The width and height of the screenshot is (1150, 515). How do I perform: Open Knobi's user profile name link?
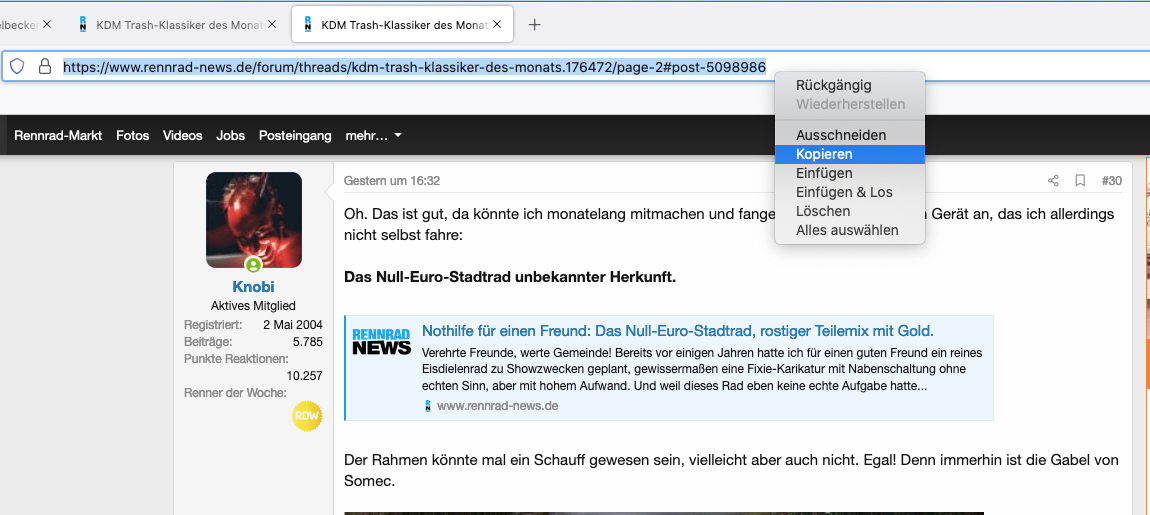(x=253, y=287)
